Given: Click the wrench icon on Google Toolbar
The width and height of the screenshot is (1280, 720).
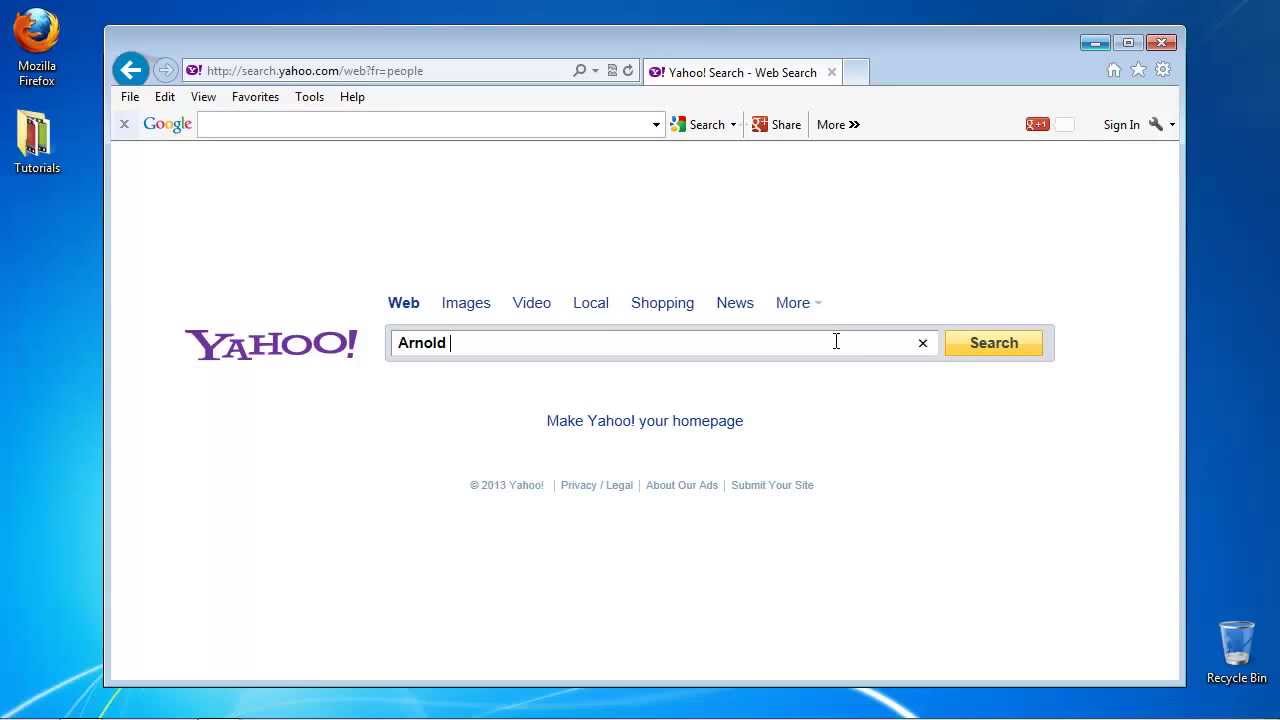Looking at the screenshot, I should pyautogui.click(x=1155, y=124).
